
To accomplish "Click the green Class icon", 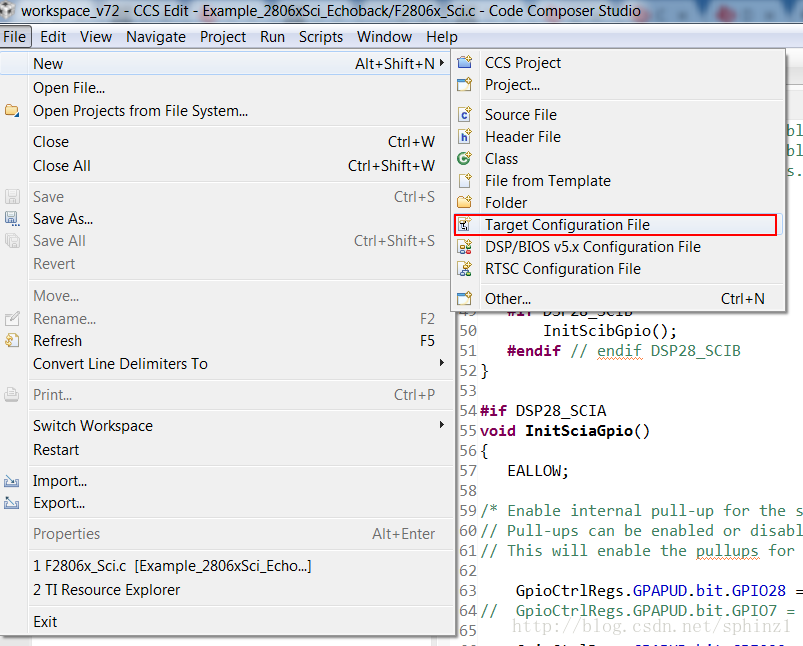I will 464,158.
